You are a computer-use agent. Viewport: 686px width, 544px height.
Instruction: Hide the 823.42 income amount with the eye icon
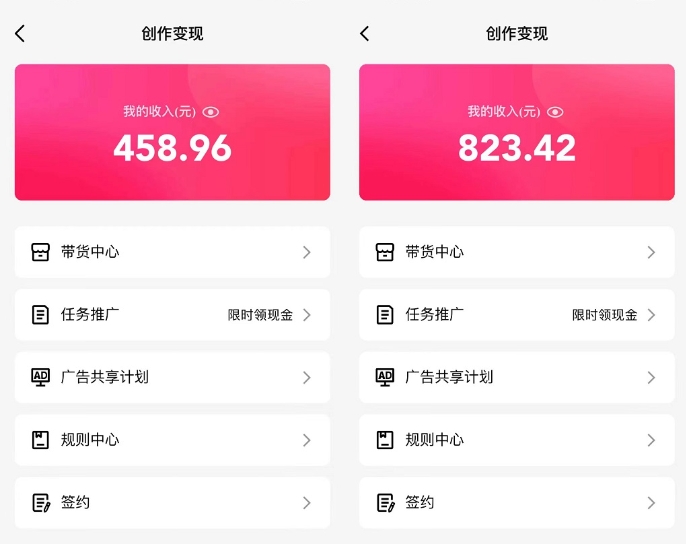pos(556,112)
